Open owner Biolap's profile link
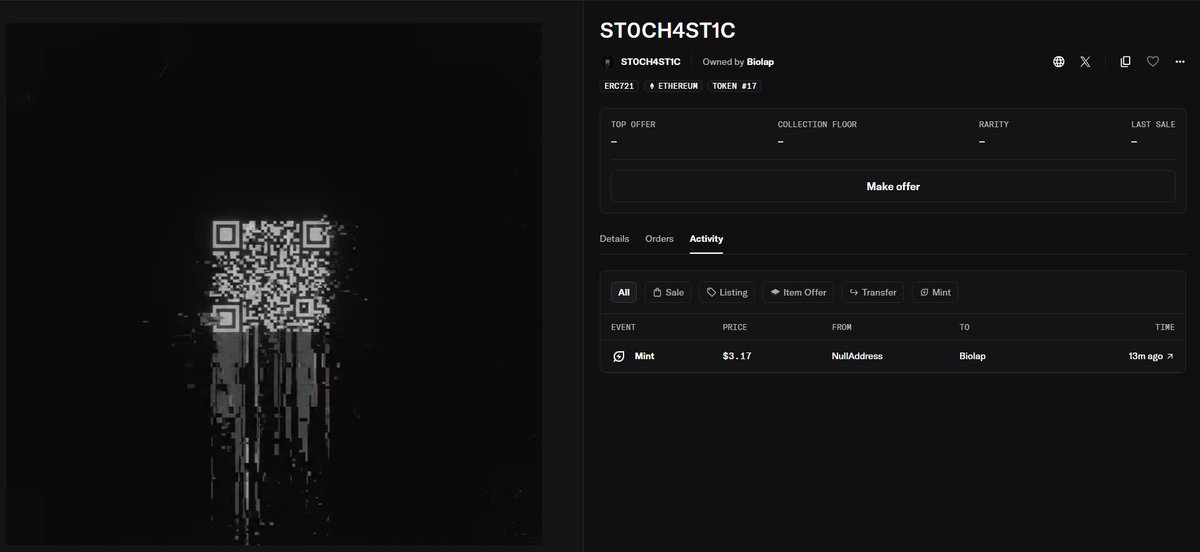Screen dimensions: 1200x552 (x=760, y=62)
